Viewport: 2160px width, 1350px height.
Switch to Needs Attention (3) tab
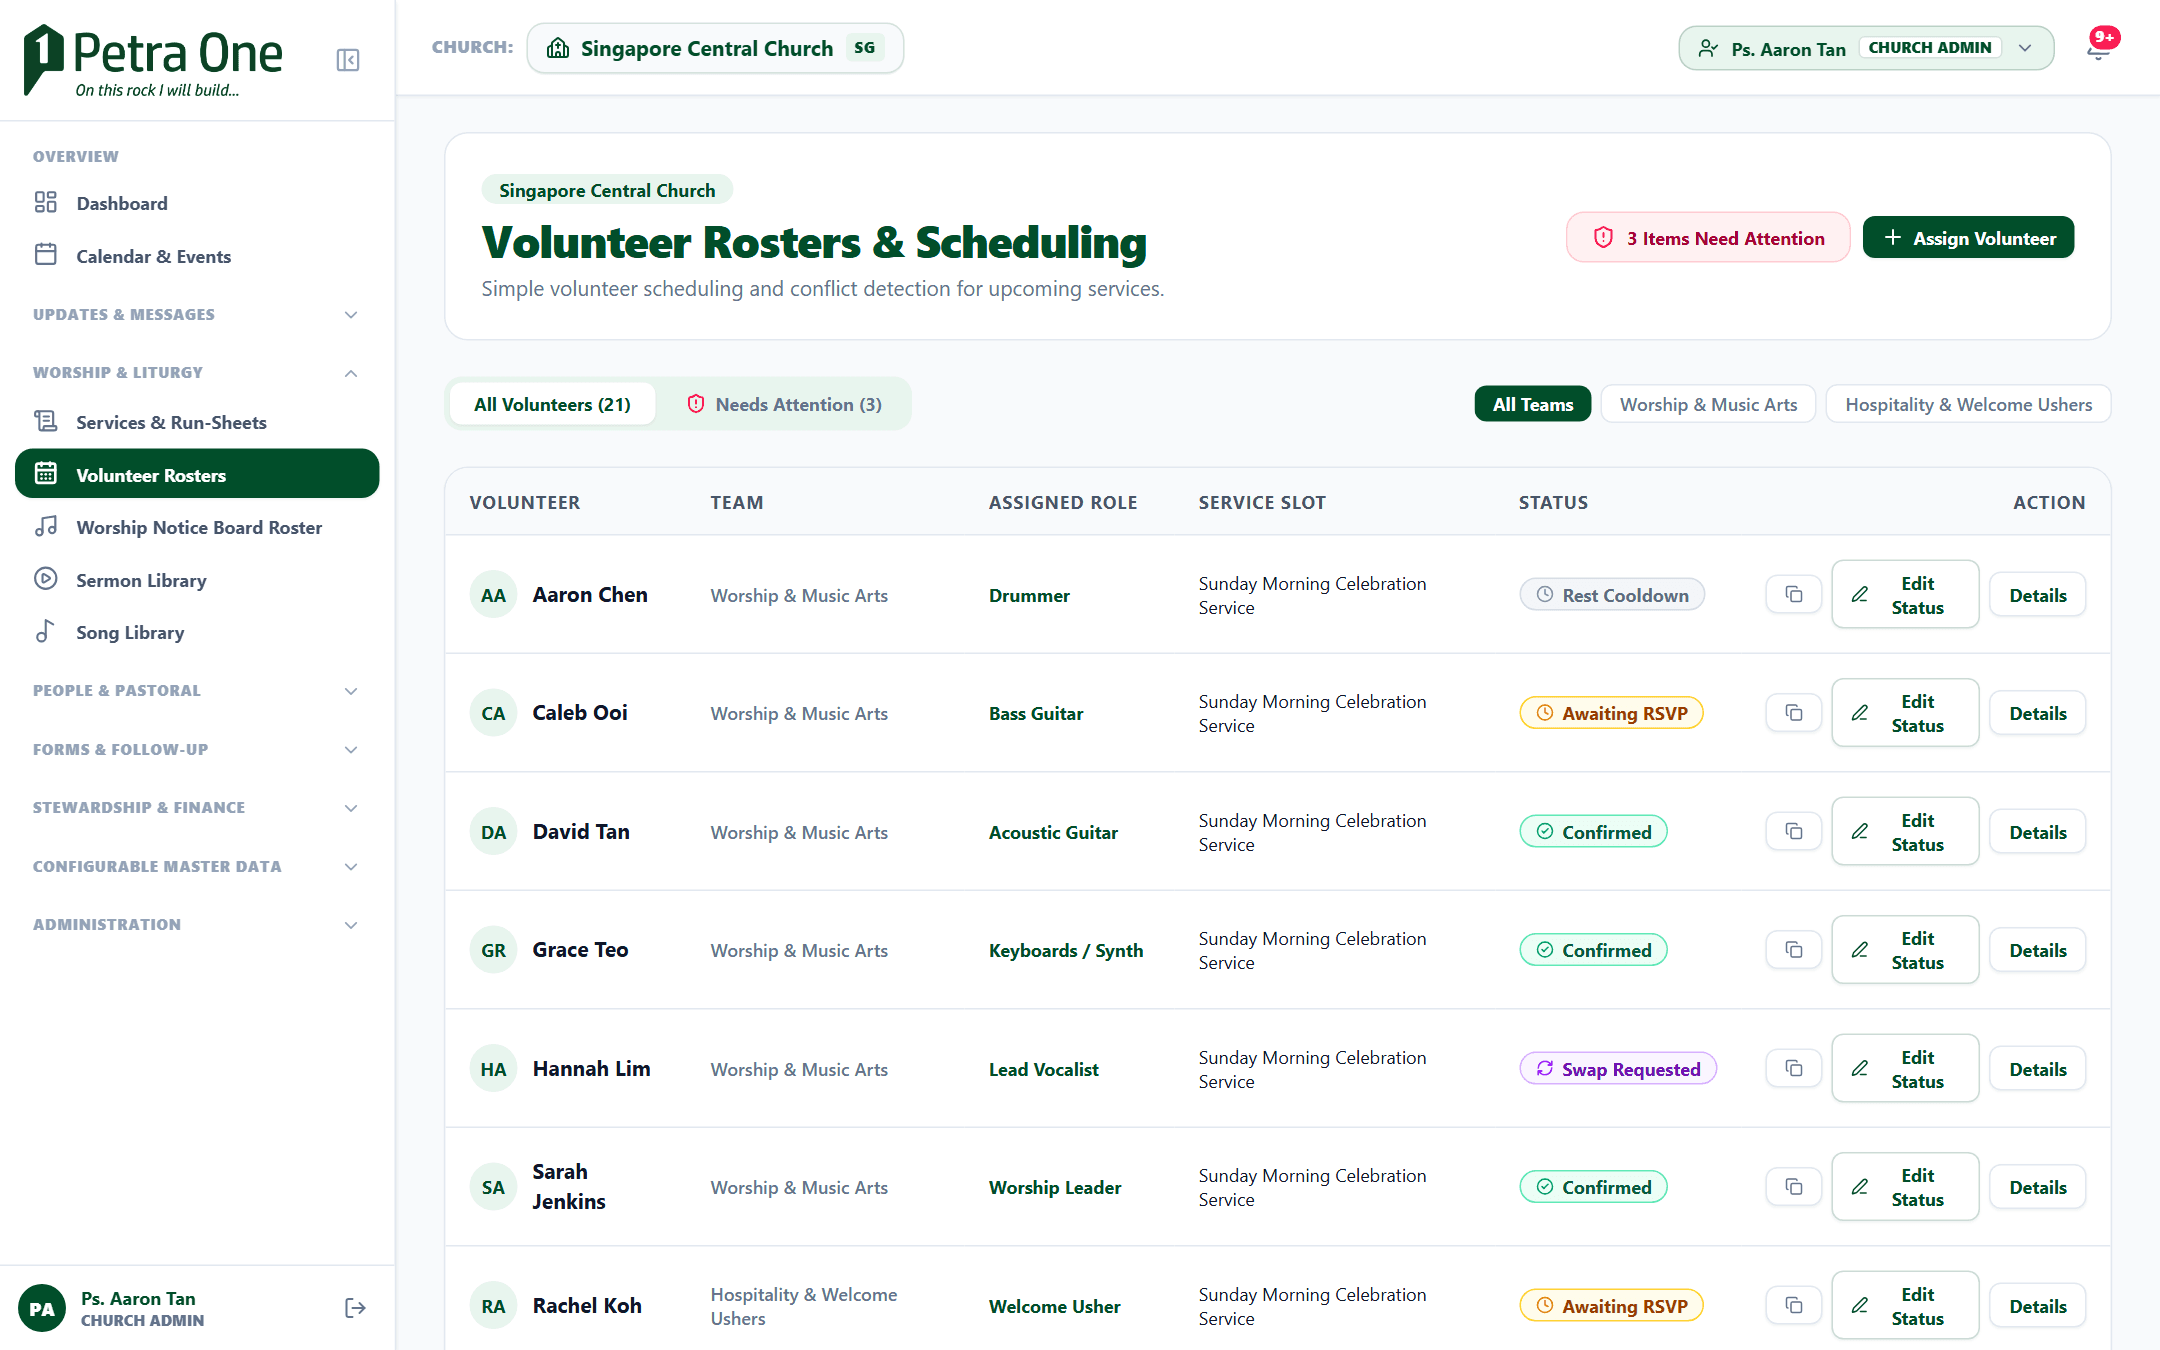784,404
